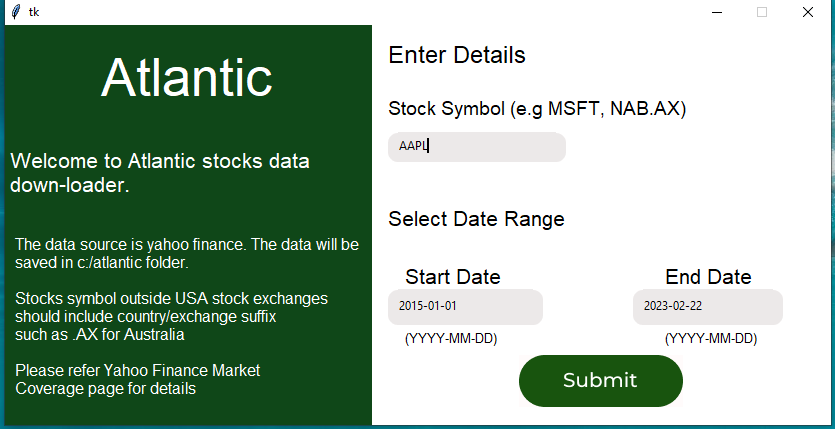Image resolution: width=835 pixels, height=429 pixels.
Task: Click the Start Date label
Action: tap(453, 277)
